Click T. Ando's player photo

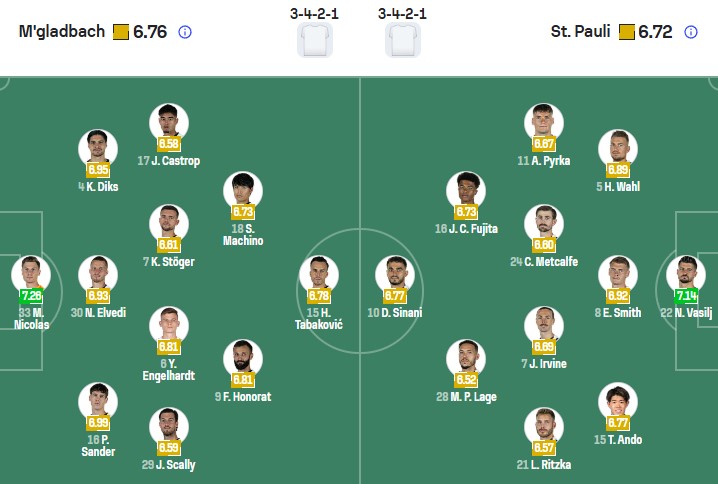[618, 400]
